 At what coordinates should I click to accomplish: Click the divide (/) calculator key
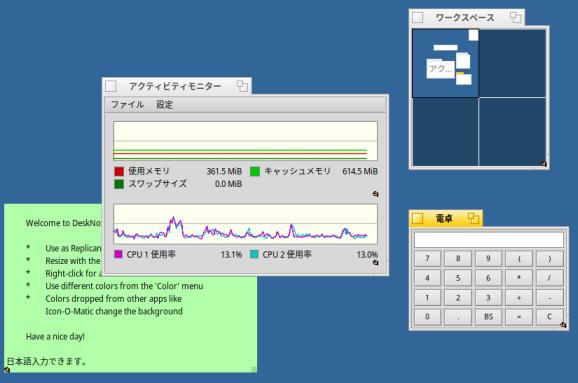click(550, 278)
